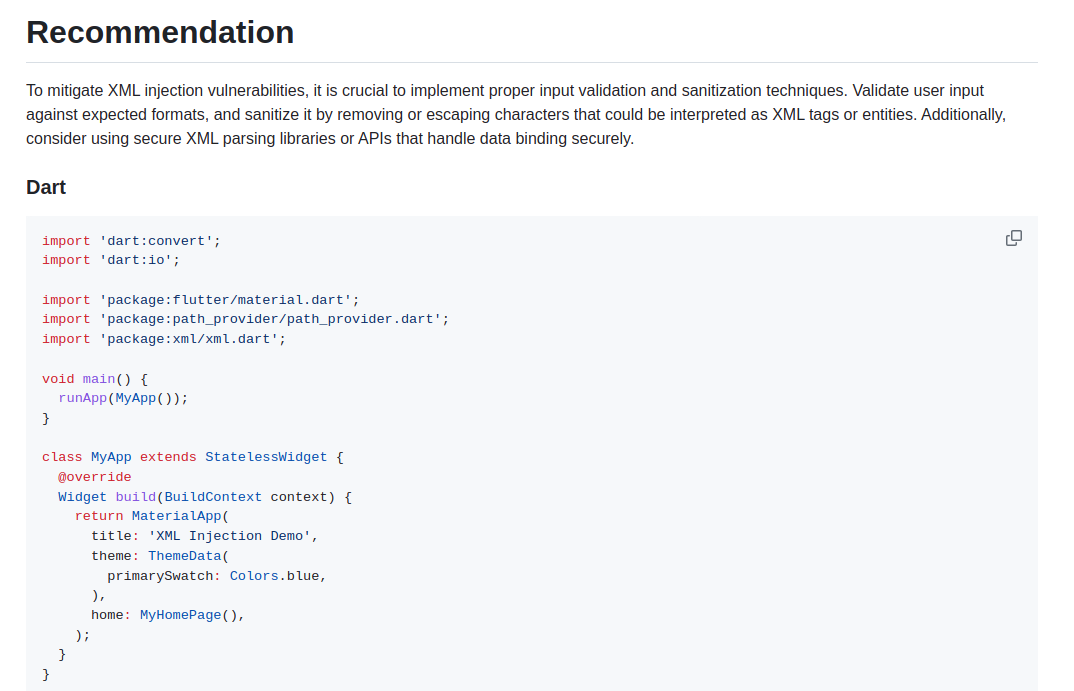Viewport: 1074px width, 691px height.
Task: Select the @override annotation
Action: 95,477
